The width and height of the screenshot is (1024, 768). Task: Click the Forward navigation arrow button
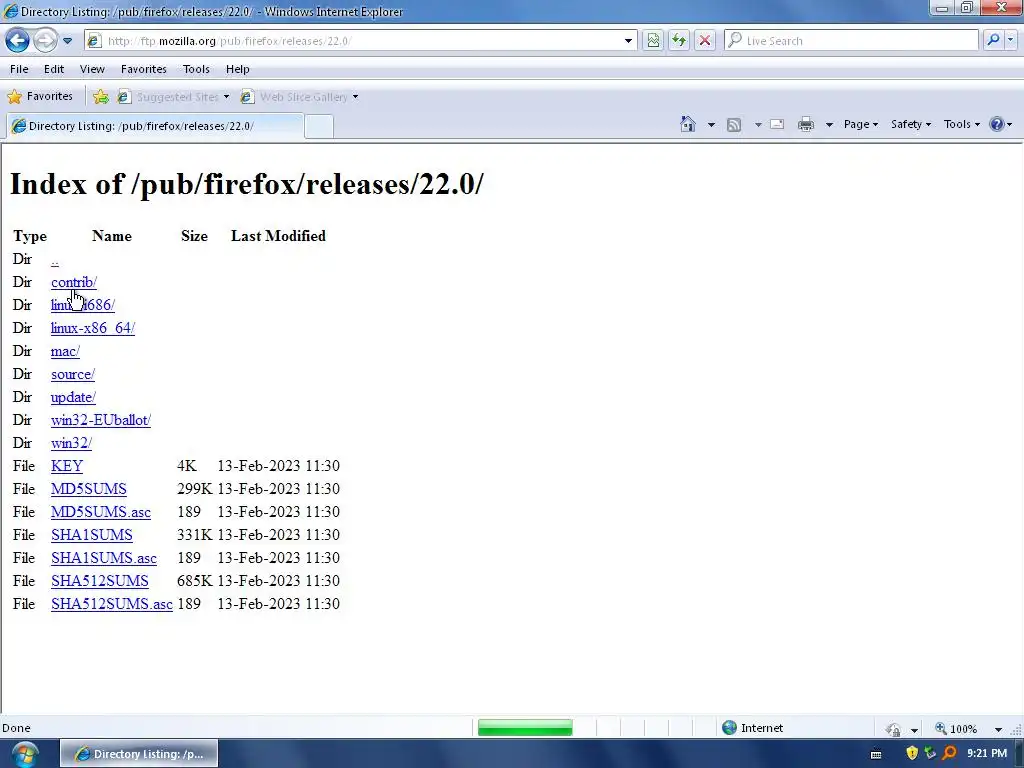45,40
